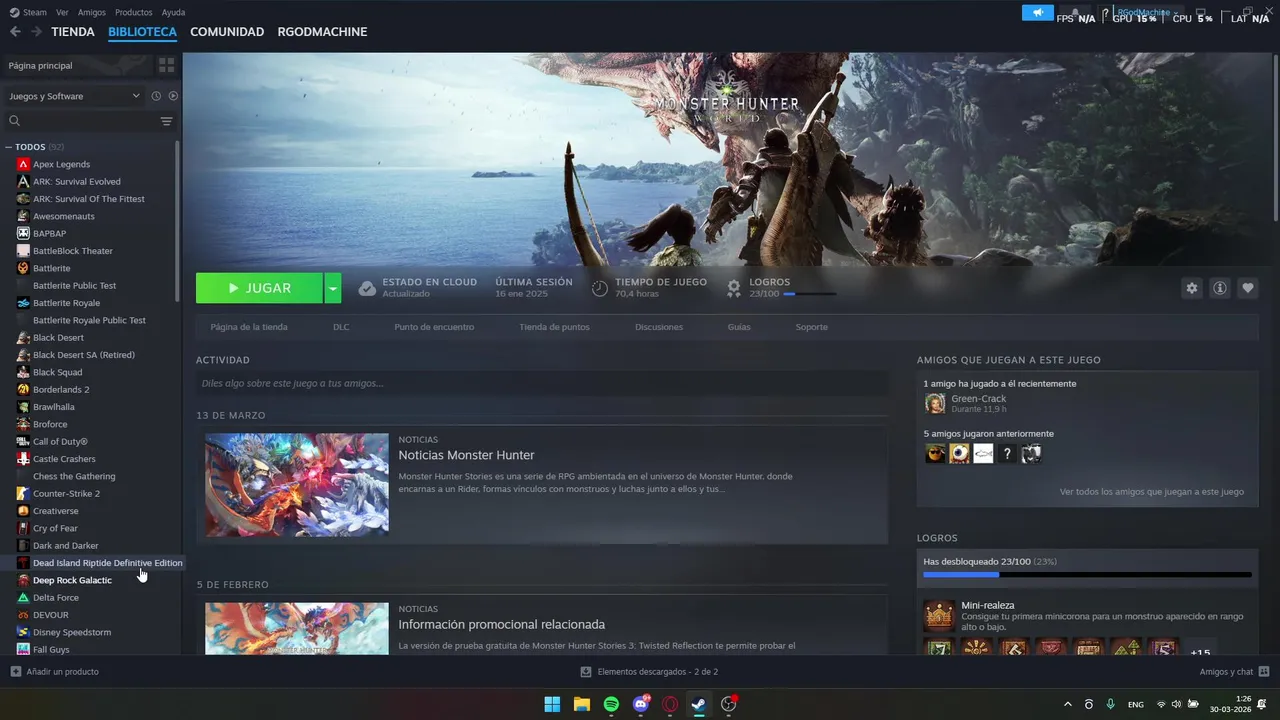Image resolution: width=1280 pixels, height=720 pixels.
Task: Toggle sort by recent activity clock icon
Action: pyautogui.click(x=156, y=96)
